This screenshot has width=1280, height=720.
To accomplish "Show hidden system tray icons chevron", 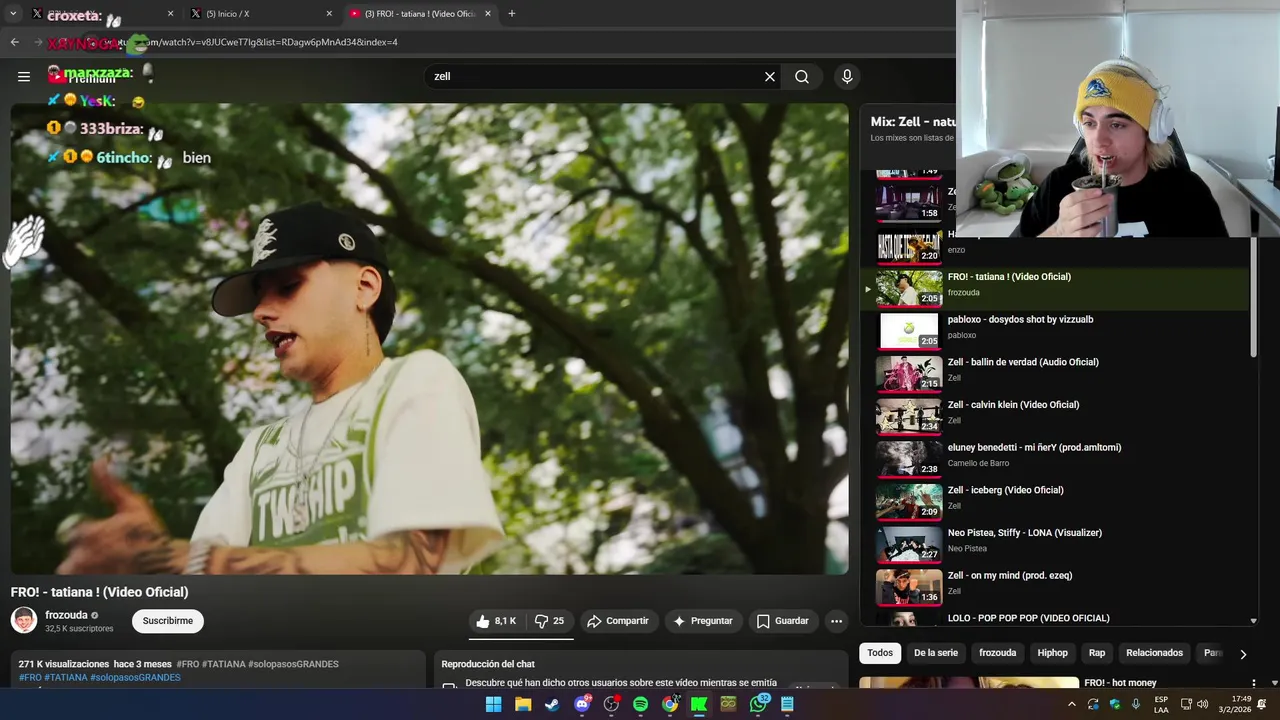I will pos(1071,704).
